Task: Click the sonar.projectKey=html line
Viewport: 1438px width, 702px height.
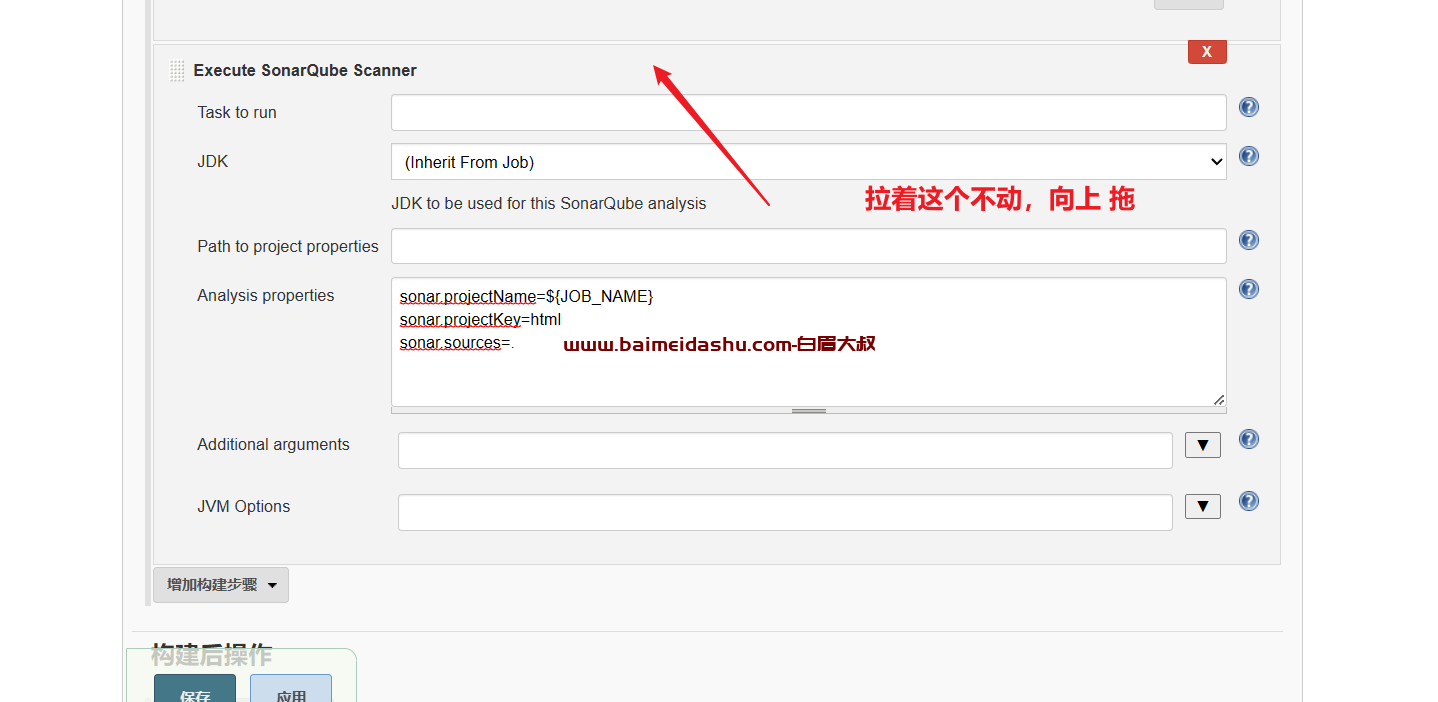Action: tap(480, 320)
